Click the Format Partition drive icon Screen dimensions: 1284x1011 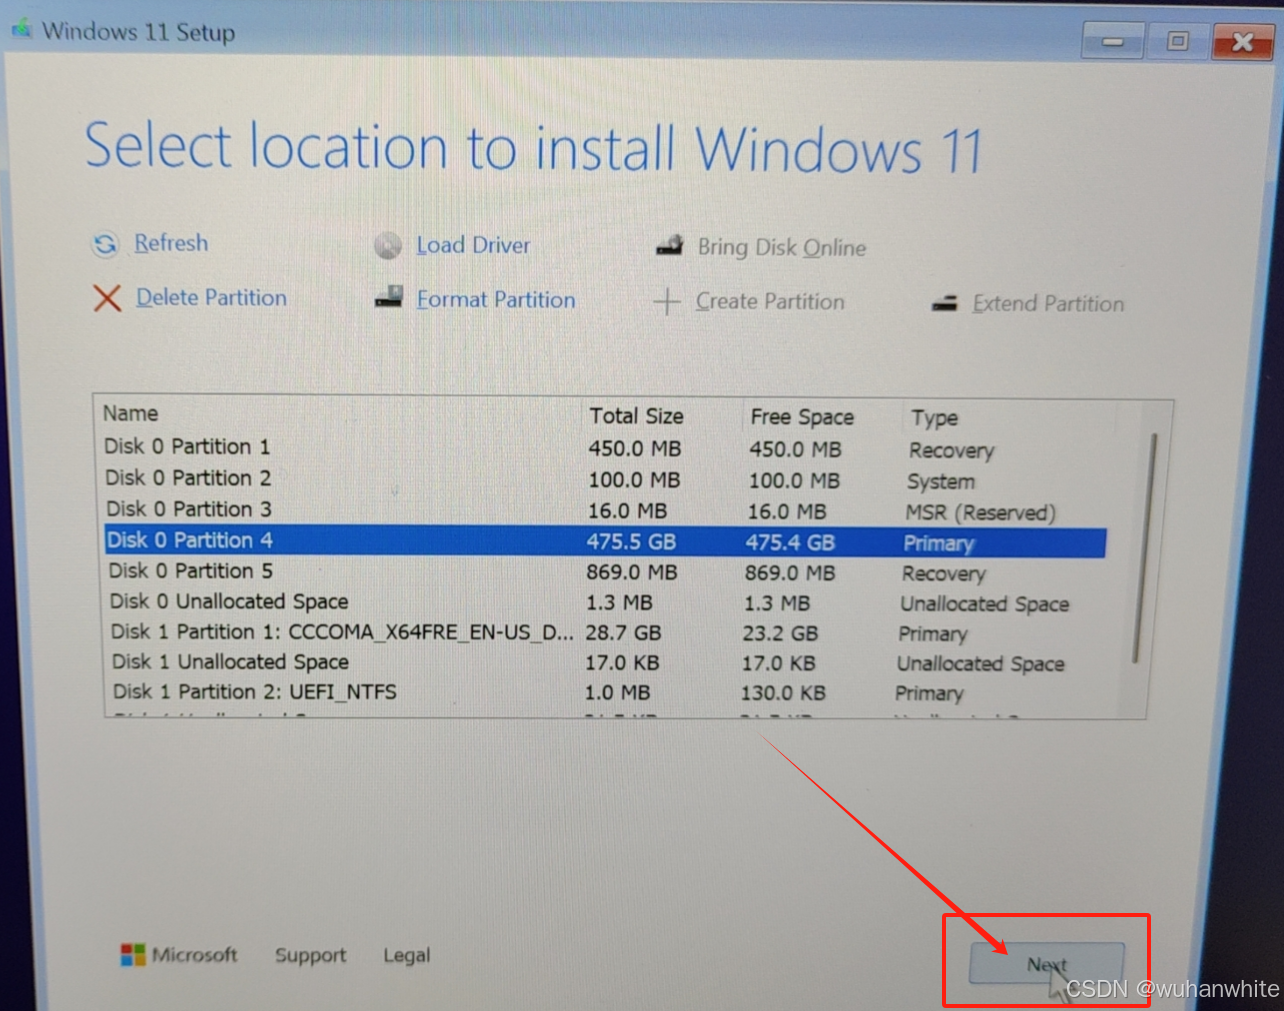click(389, 299)
